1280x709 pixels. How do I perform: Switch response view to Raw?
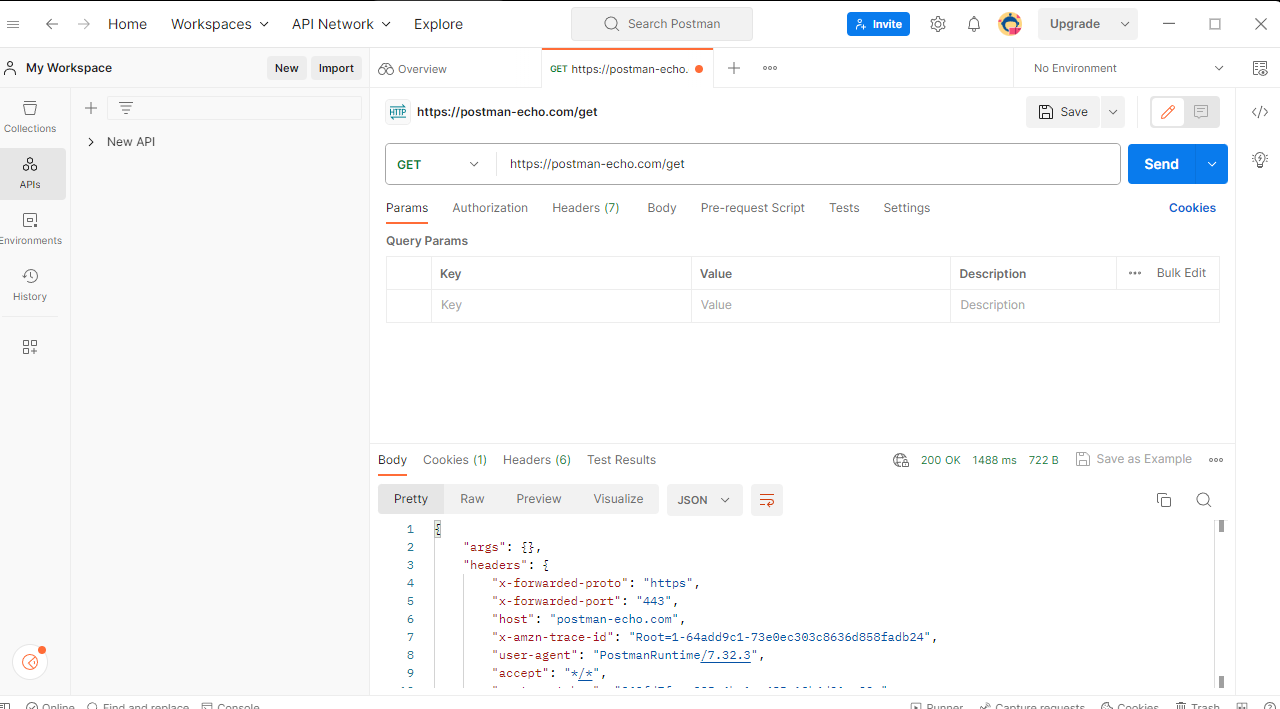(x=472, y=499)
